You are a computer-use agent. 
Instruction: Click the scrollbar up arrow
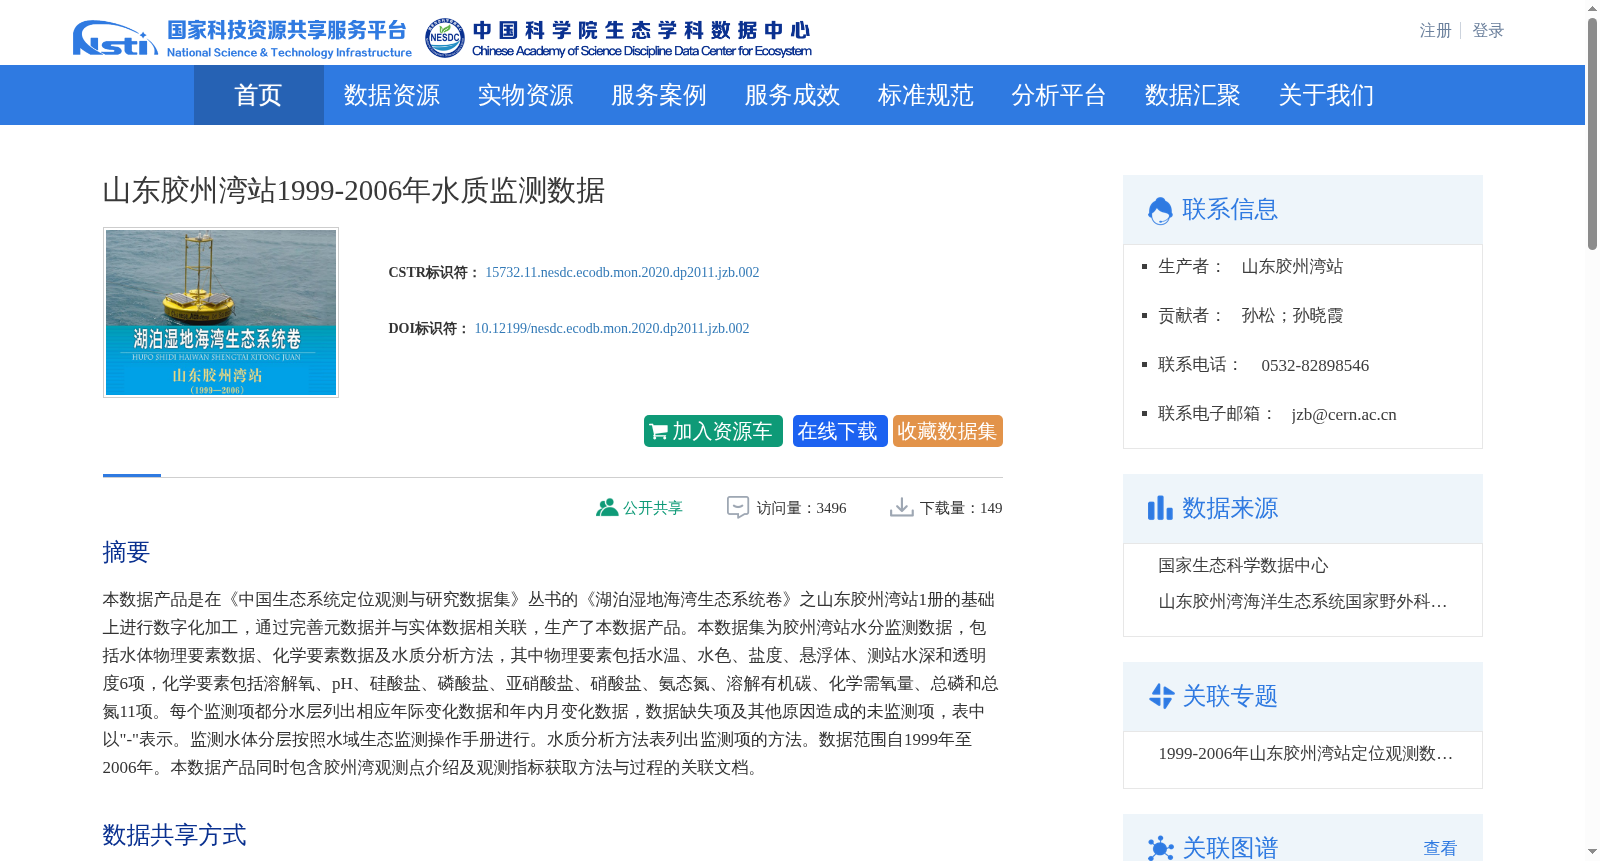pos(1592,8)
